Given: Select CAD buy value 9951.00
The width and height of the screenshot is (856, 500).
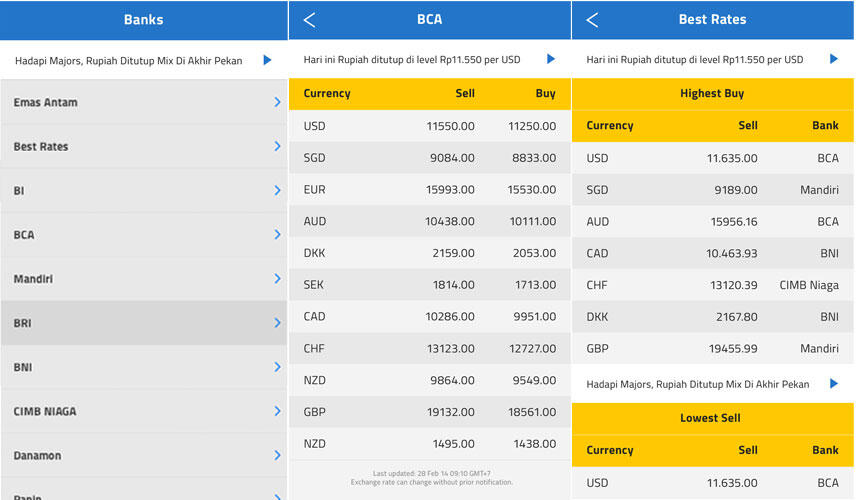Looking at the screenshot, I should pyautogui.click(x=534, y=317).
